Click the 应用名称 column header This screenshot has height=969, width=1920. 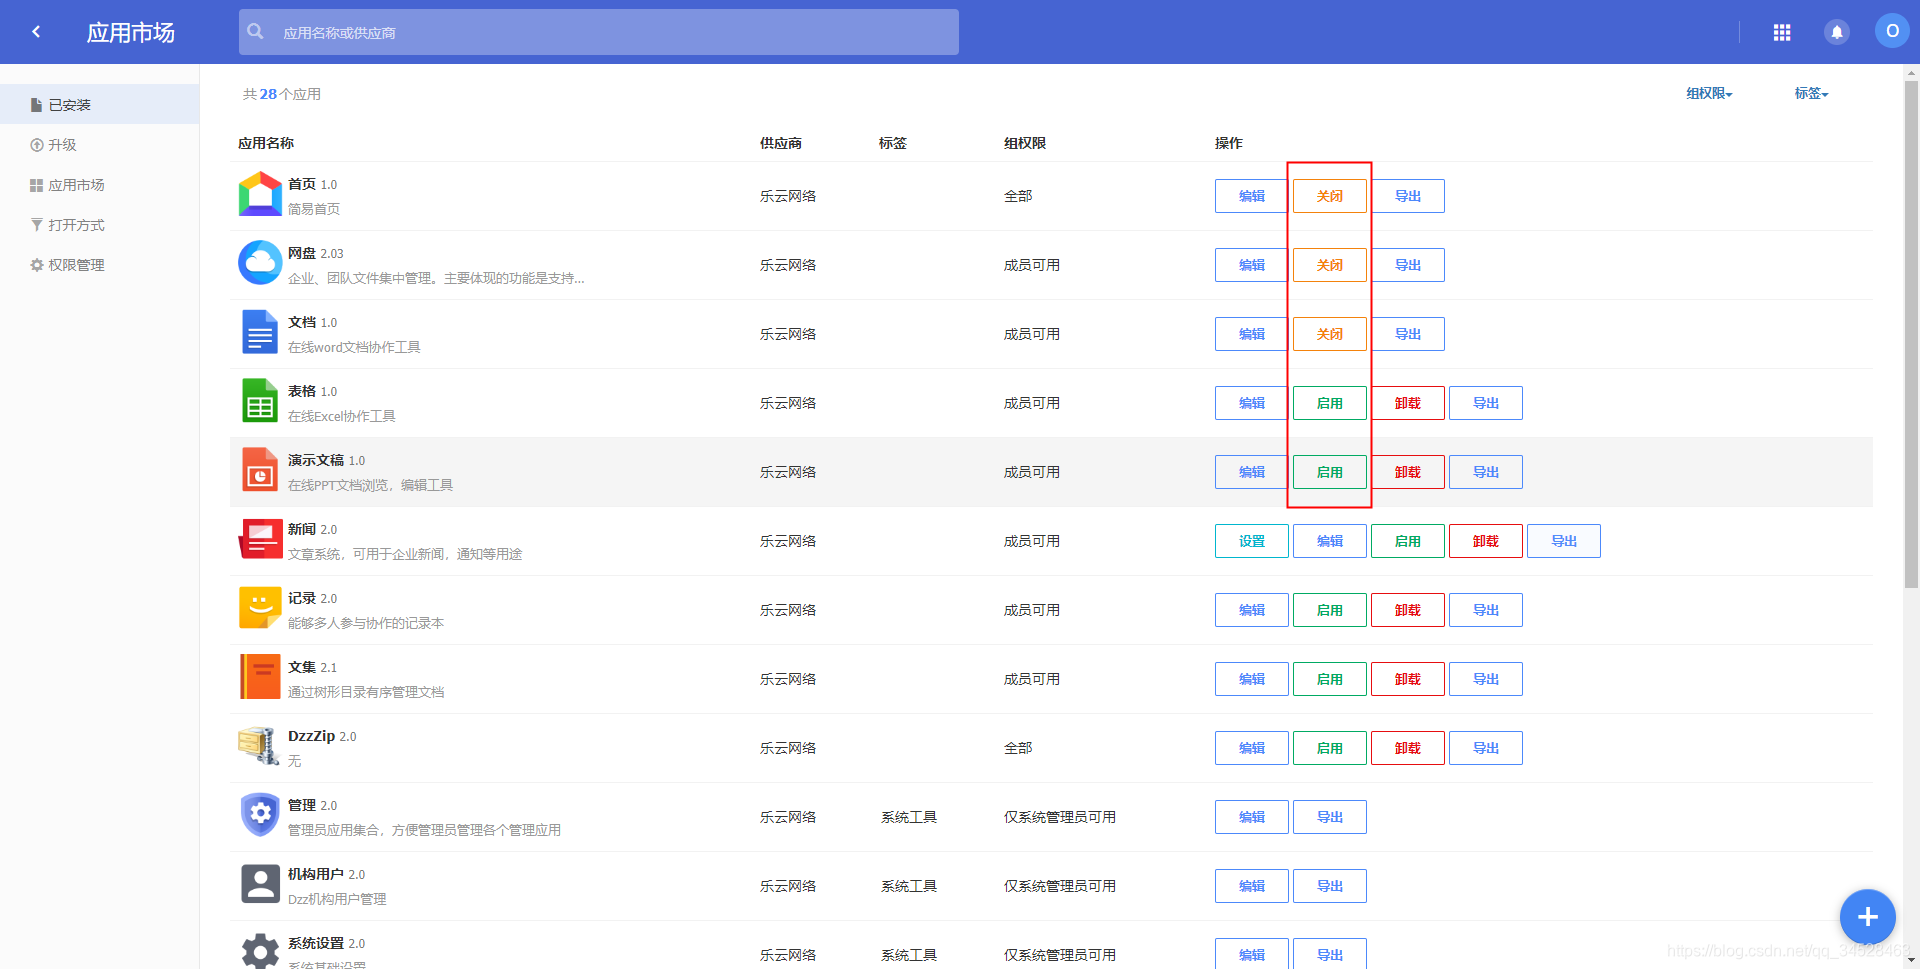(x=266, y=143)
